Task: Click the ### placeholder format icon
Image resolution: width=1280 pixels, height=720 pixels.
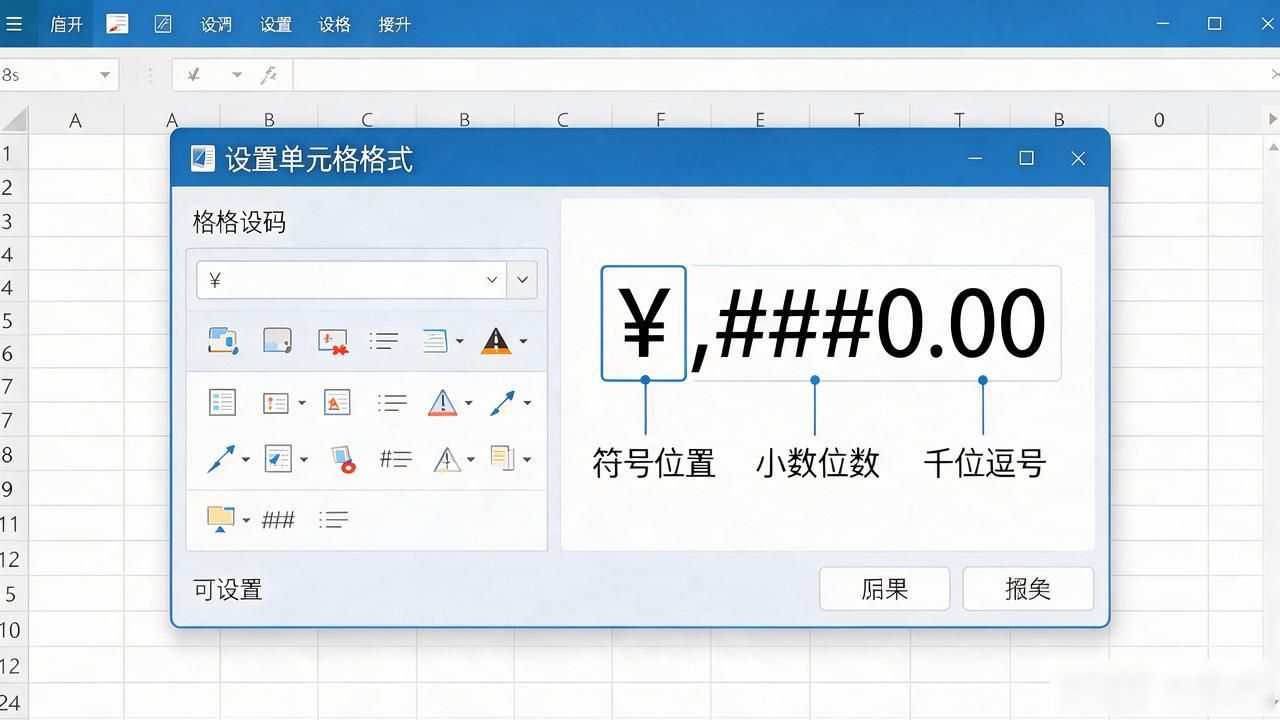Action: point(278,520)
